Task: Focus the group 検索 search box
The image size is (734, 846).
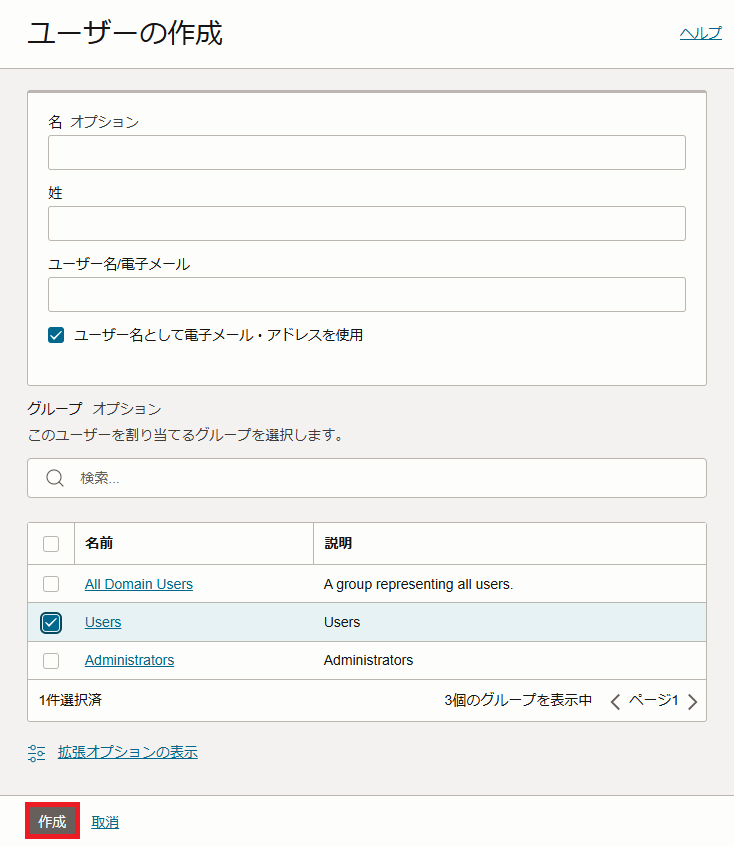Action: point(367,478)
